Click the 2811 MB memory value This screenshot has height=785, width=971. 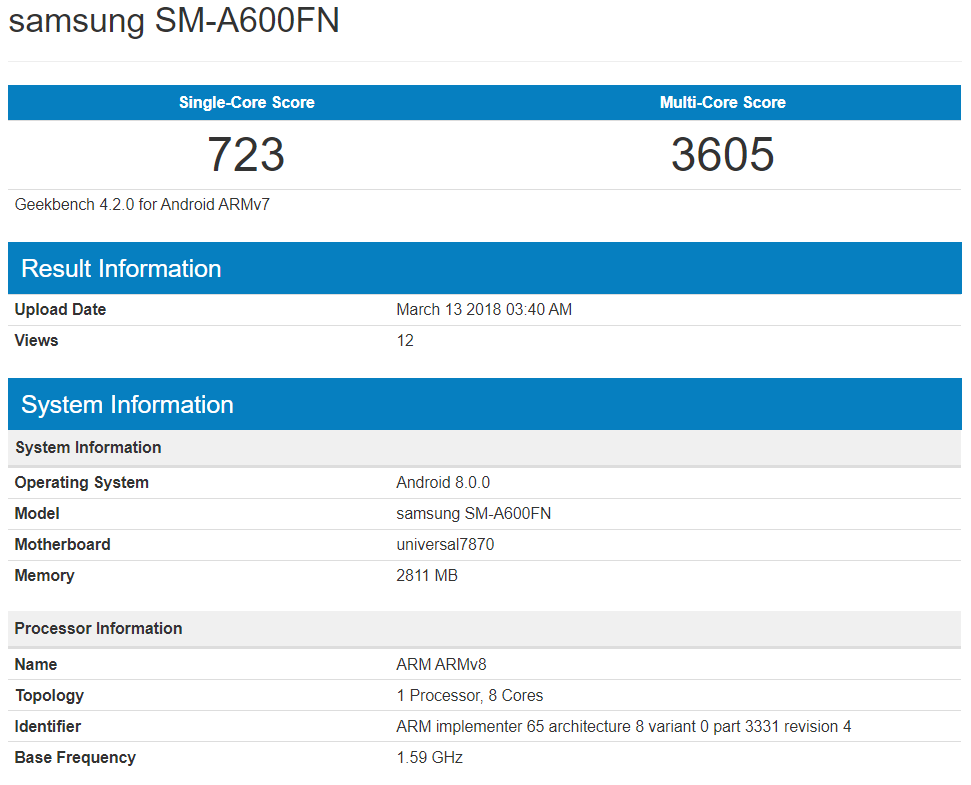click(427, 576)
